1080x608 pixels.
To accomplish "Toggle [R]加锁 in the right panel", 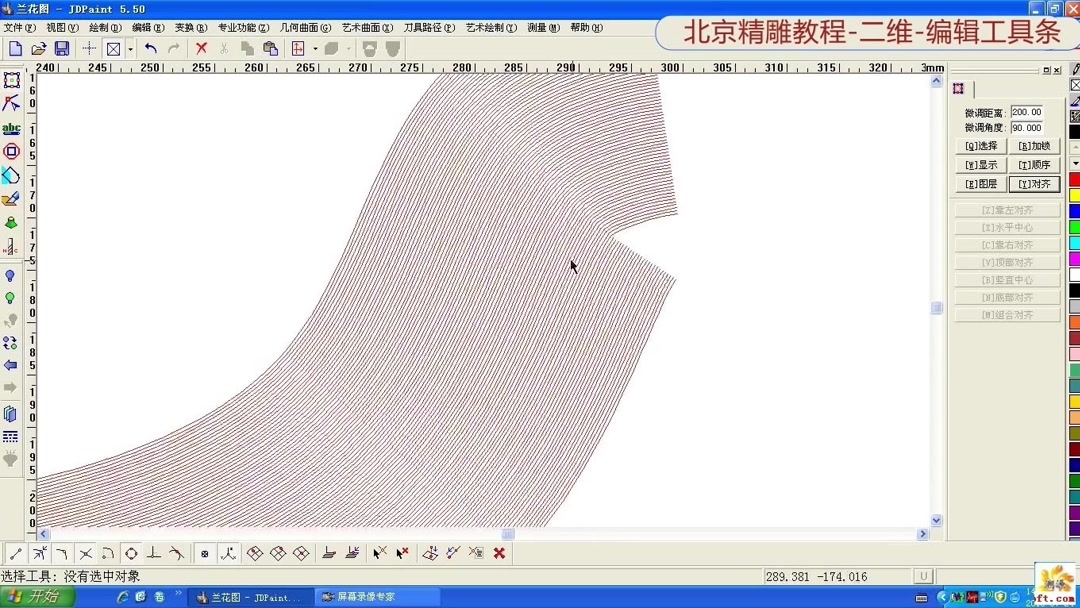I will (x=1033, y=145).
